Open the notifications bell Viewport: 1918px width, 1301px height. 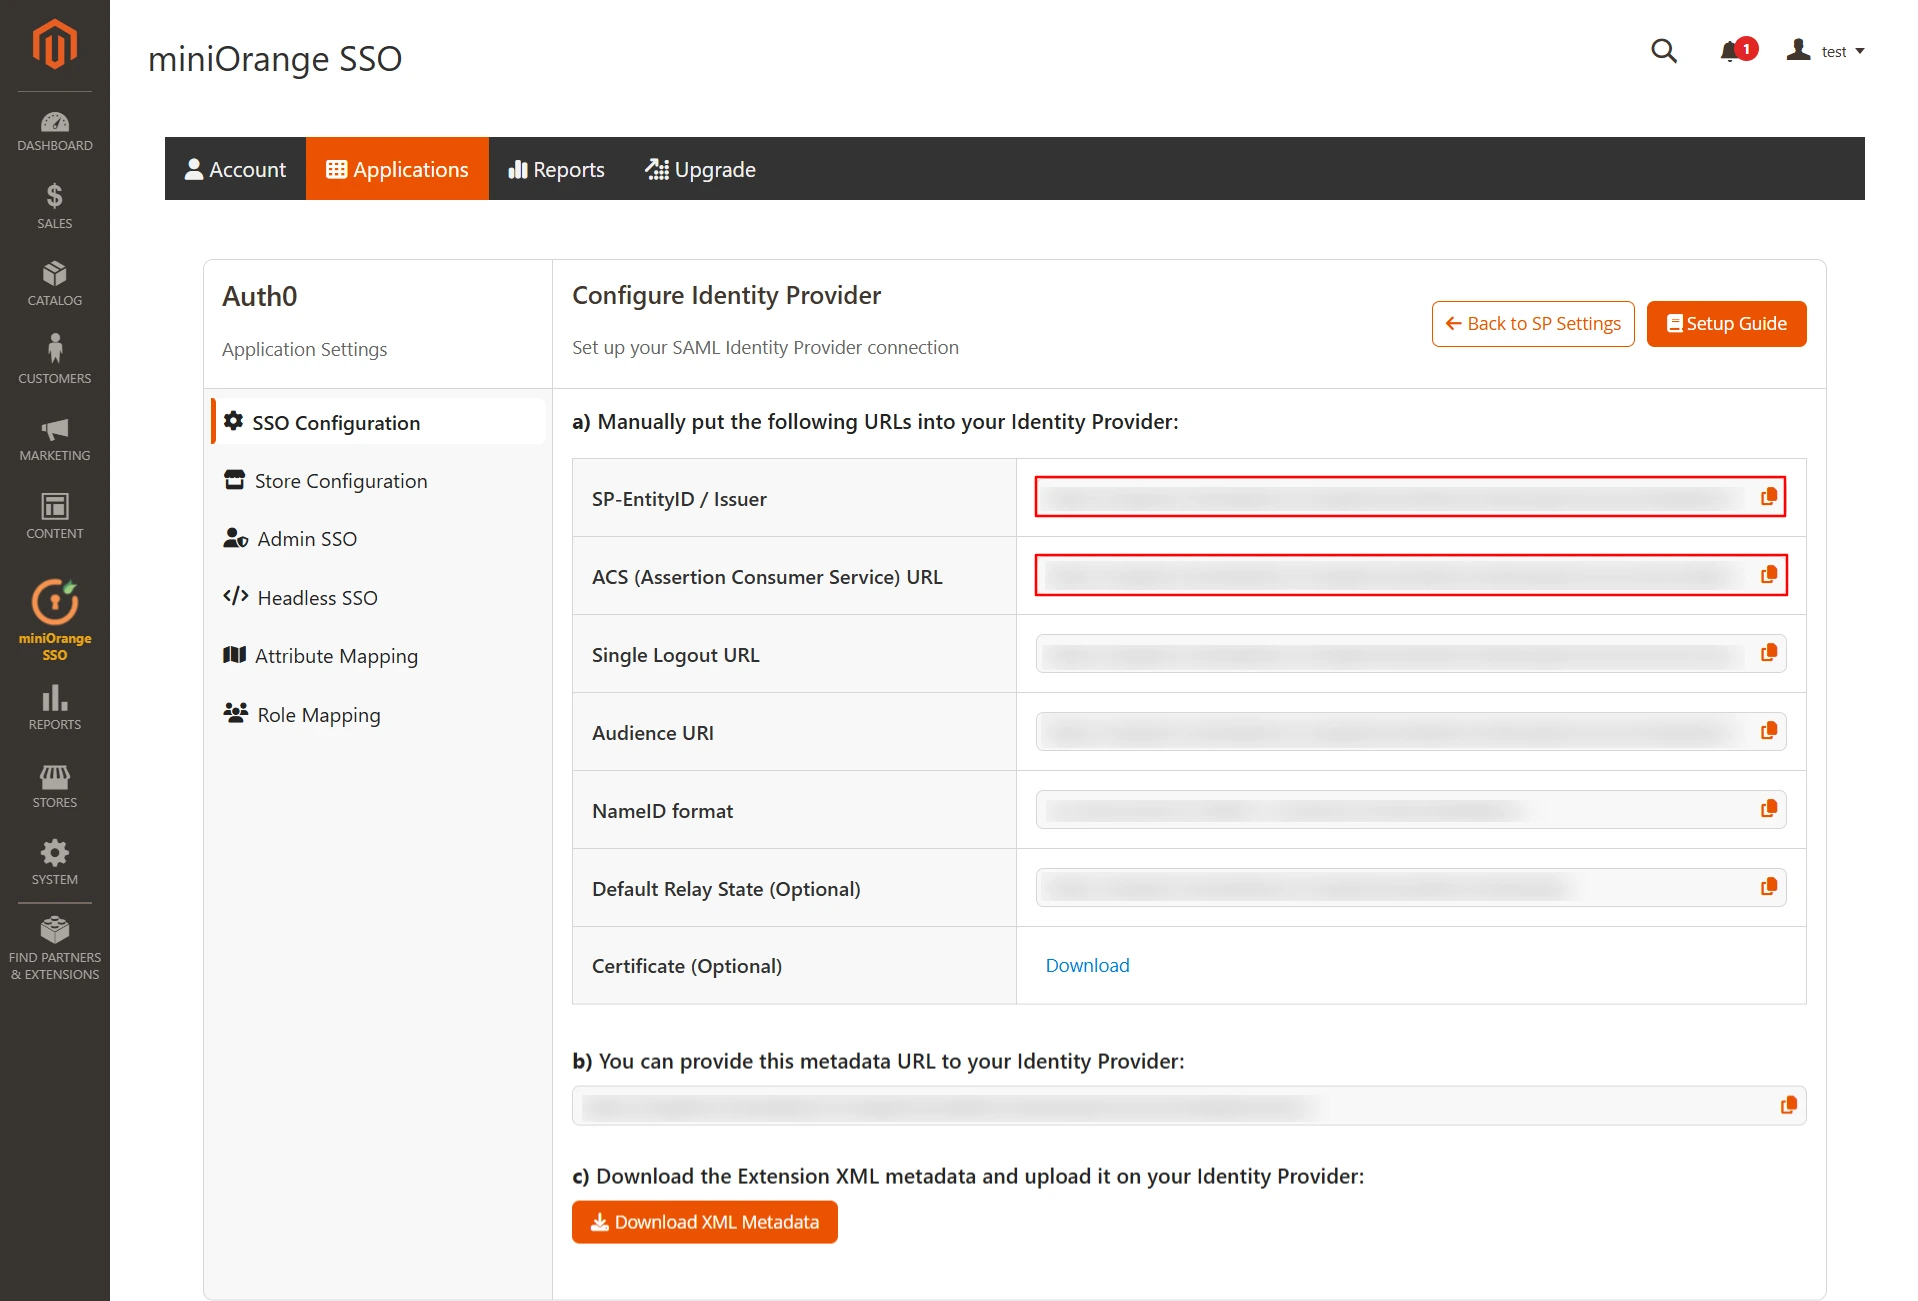(x=1729, y=50)
